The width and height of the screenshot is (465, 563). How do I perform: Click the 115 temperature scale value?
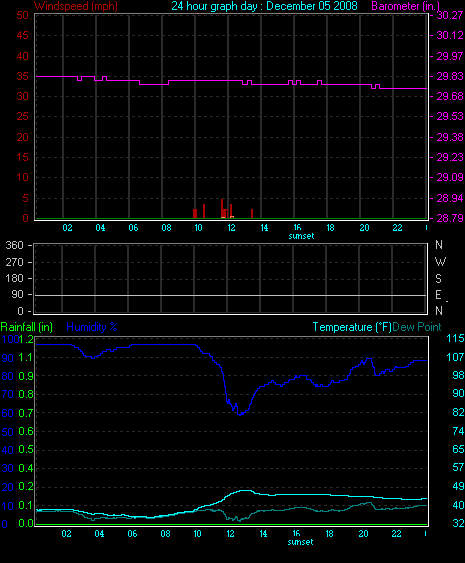pyautogui.click(x=455, y=338)
